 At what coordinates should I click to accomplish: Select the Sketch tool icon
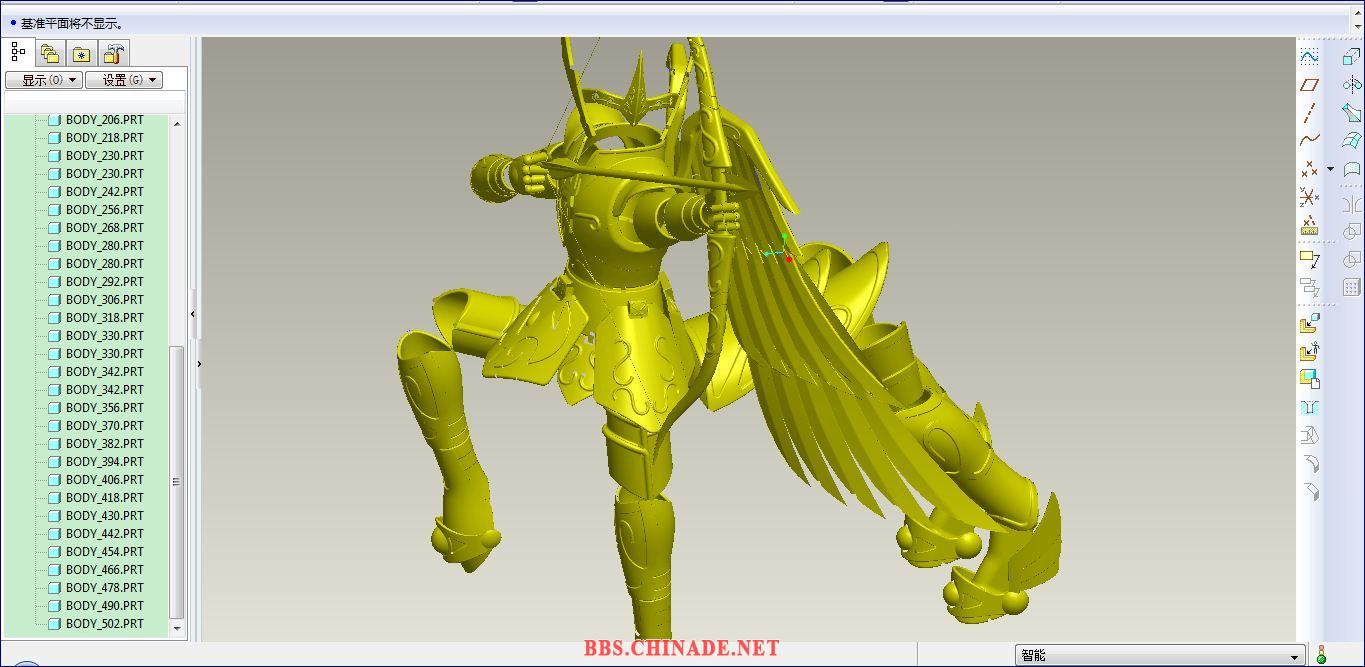coord(1309,56)
